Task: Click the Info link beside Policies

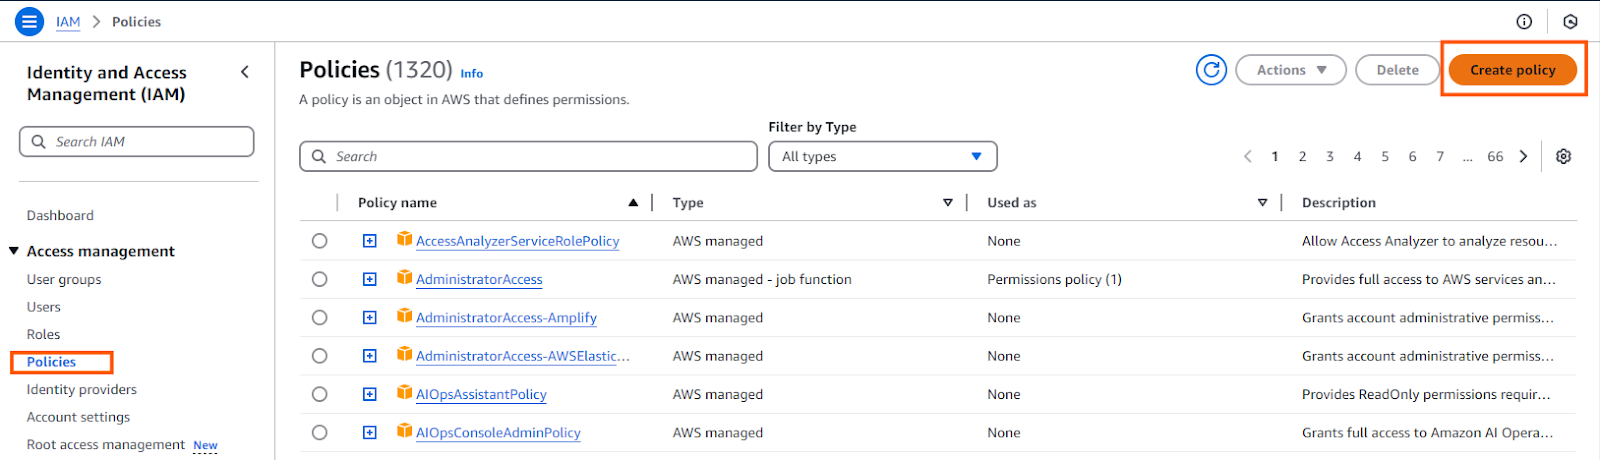Action: point(472,73)
